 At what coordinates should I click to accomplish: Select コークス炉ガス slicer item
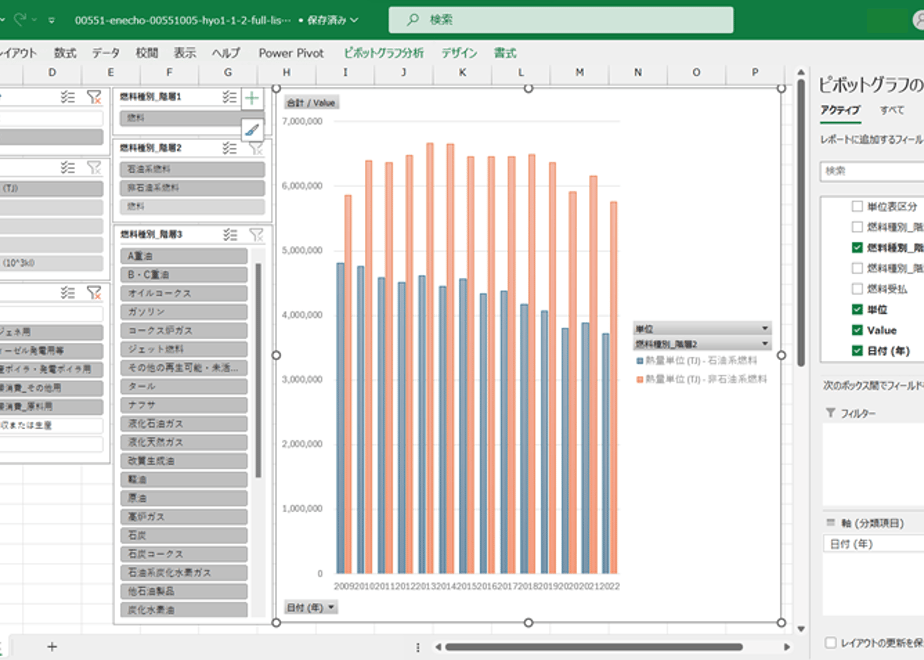(184, 331)
